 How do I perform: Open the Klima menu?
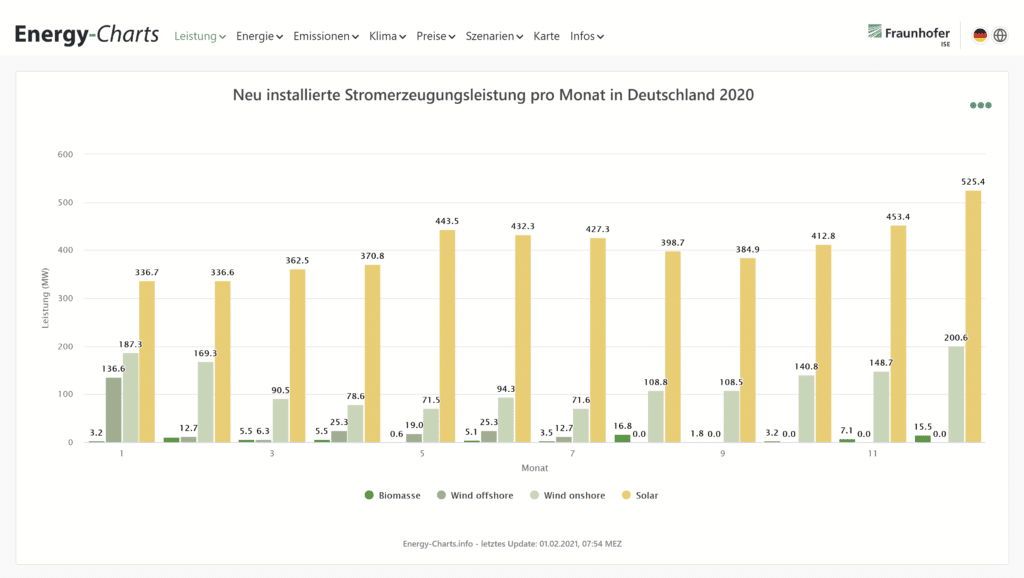(387, 36)
